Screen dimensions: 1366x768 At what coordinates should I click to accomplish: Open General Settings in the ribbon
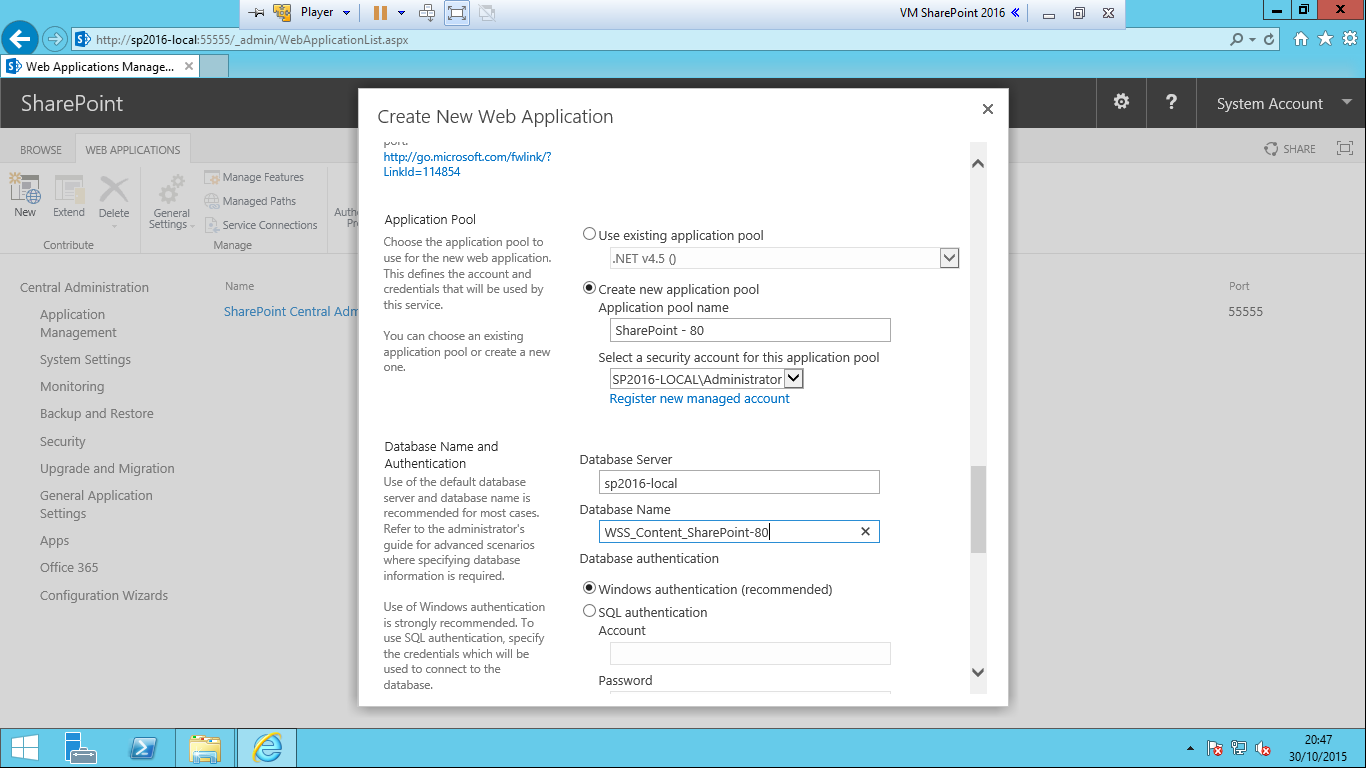point(171,202)
